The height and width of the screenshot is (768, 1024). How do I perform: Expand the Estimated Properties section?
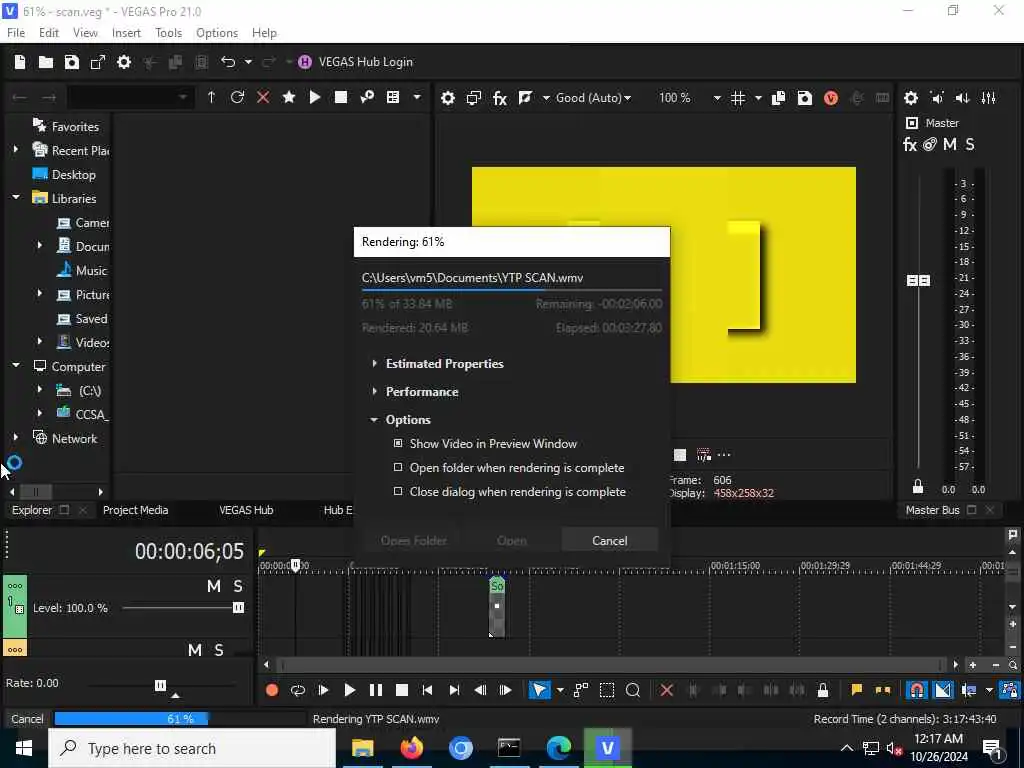[374, 363]
